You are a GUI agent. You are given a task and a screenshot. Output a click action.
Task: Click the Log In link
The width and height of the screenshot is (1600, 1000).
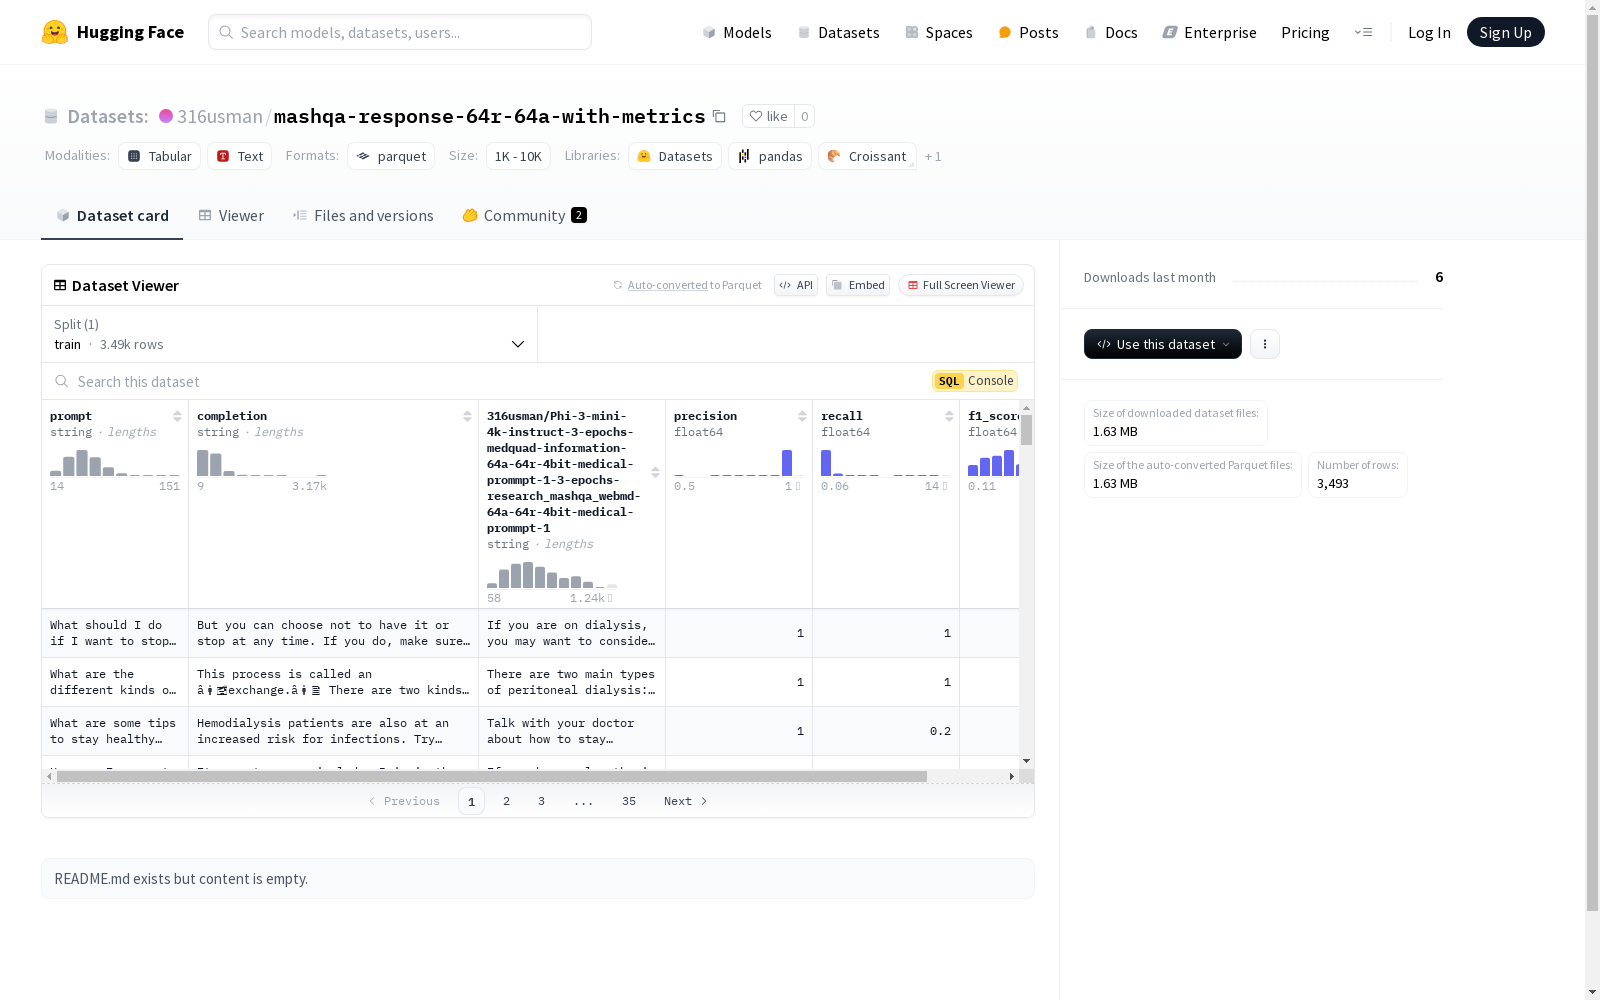[1429, 32]
